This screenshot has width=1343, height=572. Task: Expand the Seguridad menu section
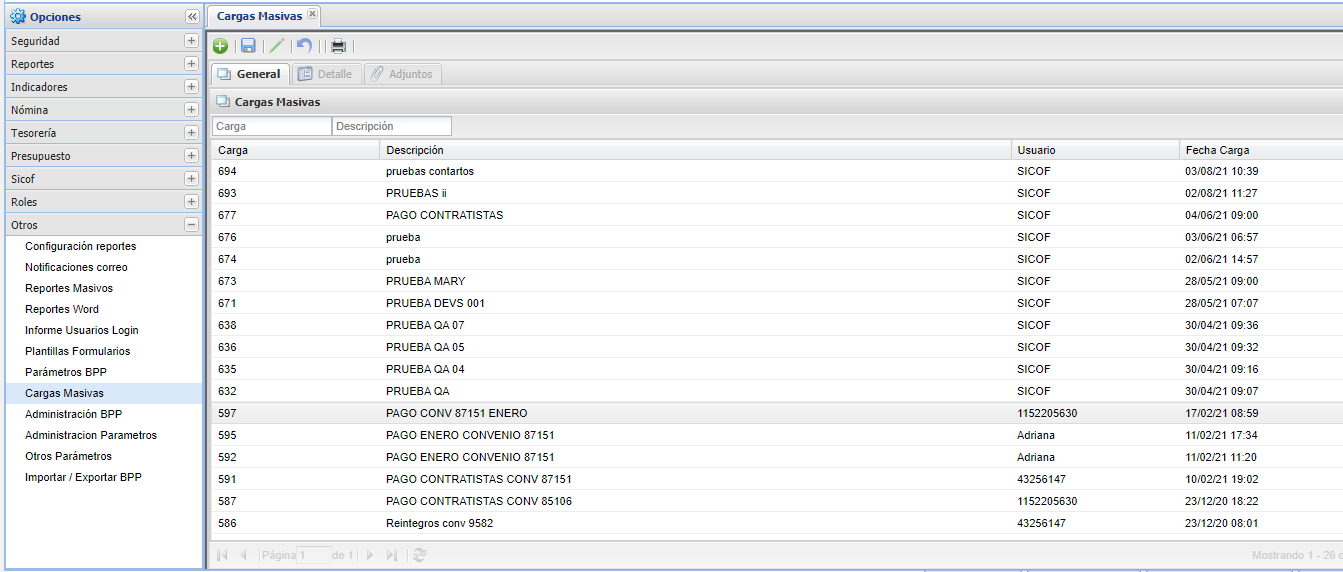191,41
